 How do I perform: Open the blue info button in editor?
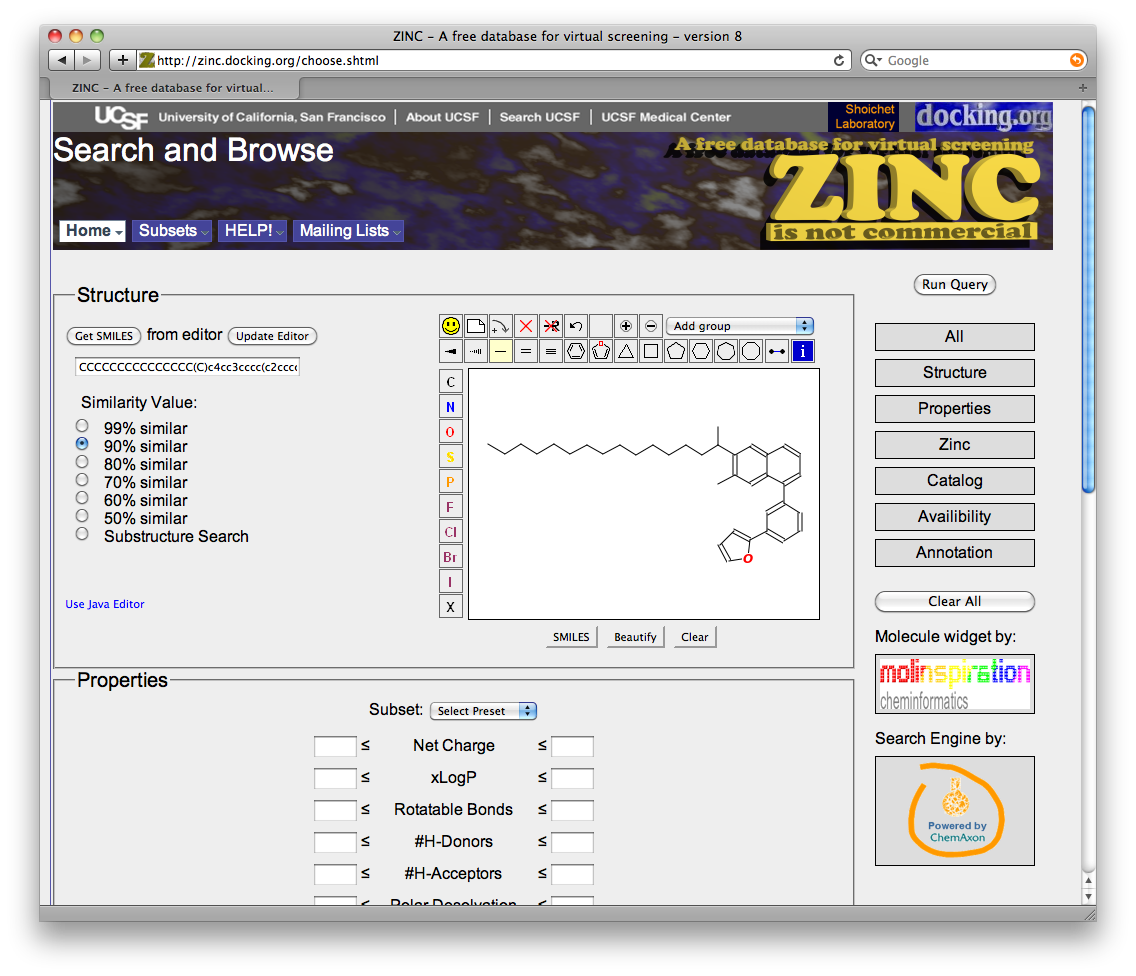tap(802, 351)
